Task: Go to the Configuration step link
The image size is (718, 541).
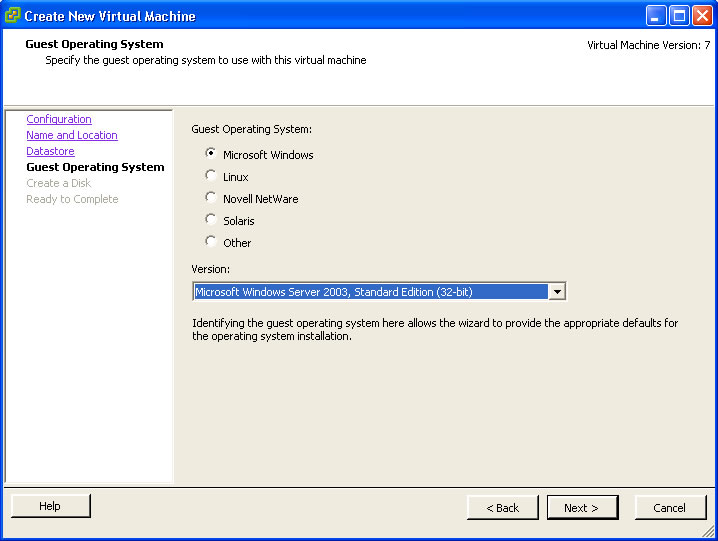Action: tap(59, 119)
